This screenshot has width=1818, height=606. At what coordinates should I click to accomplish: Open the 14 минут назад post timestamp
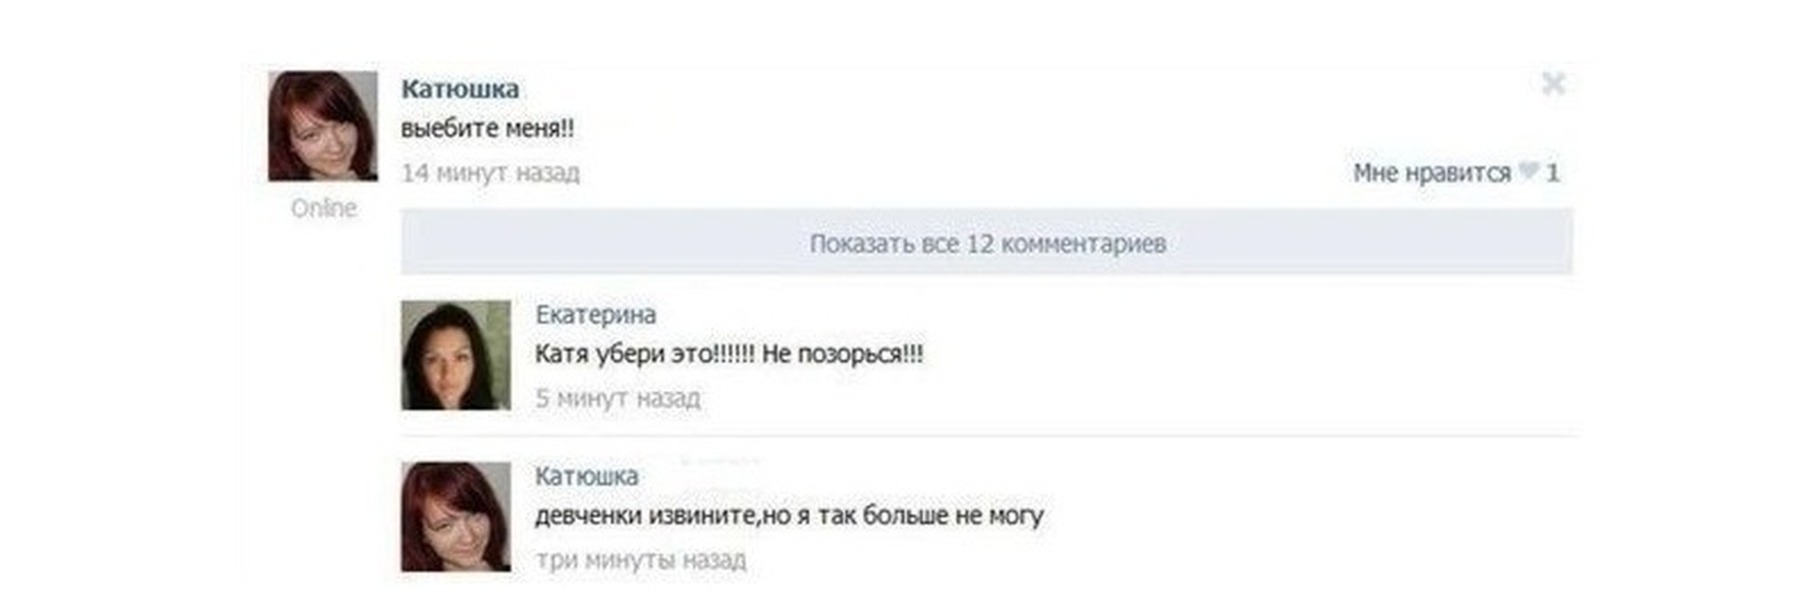click(490, 173)
